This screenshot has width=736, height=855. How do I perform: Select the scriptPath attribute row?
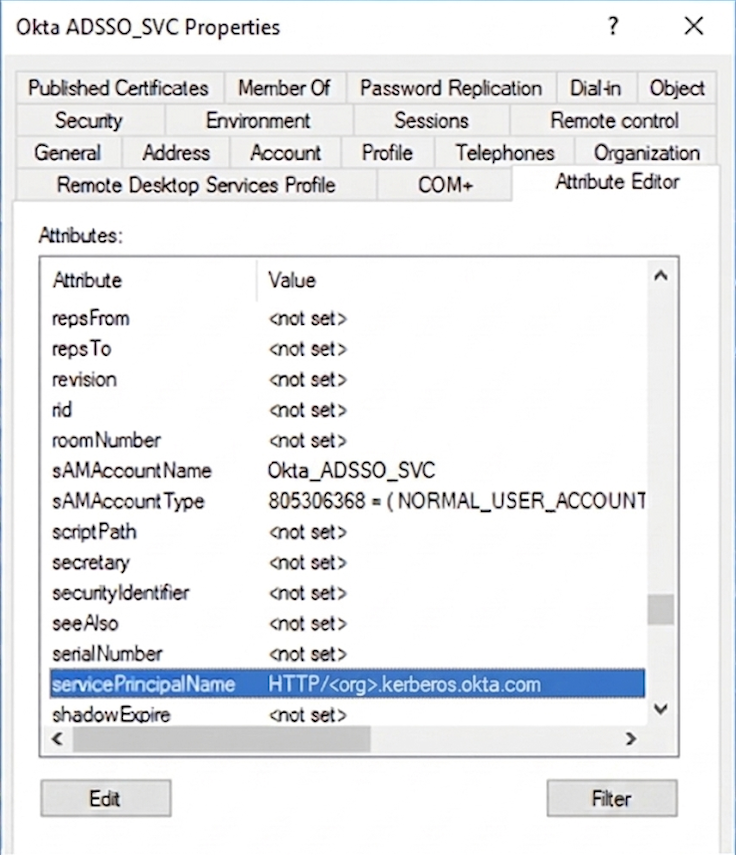347,532
